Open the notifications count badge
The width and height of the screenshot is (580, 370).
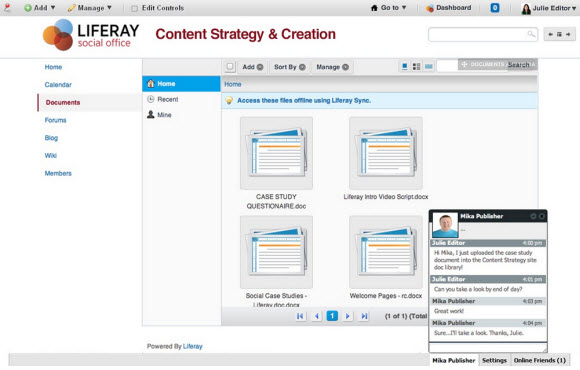[495, 8]
